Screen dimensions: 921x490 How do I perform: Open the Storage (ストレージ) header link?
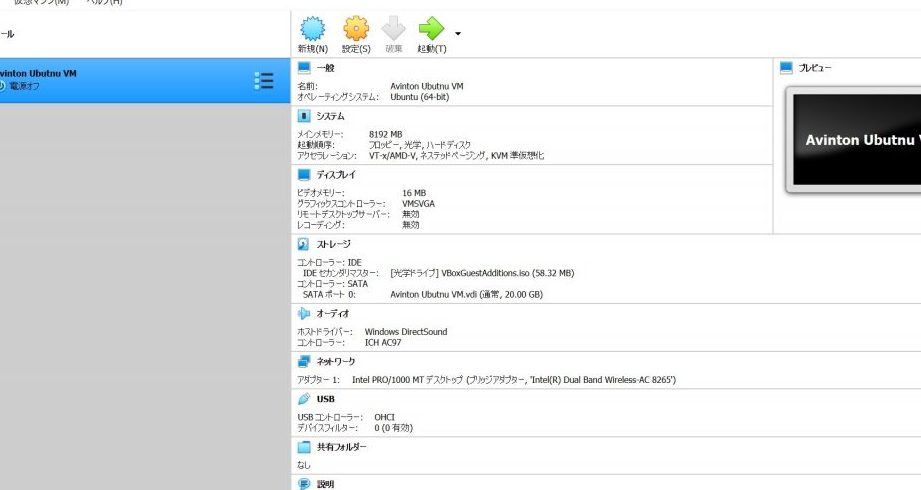click(x=334, y=244)
